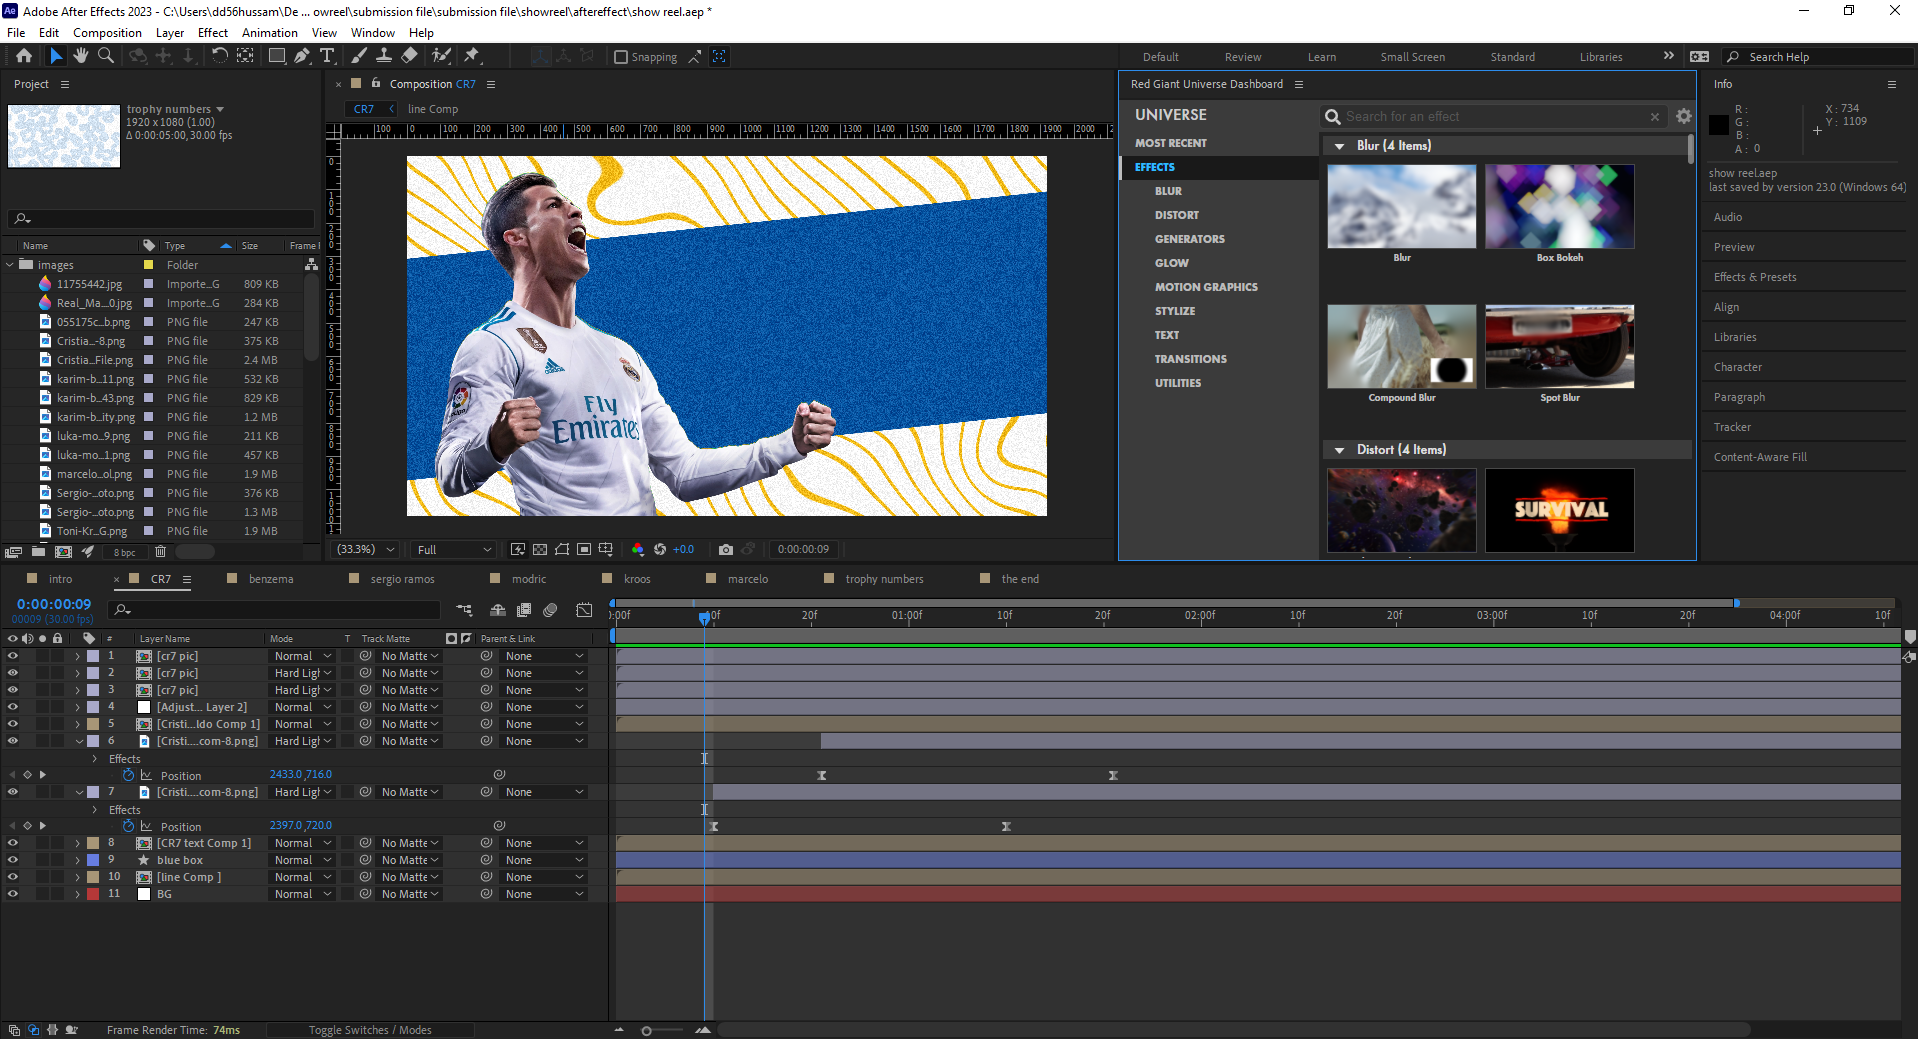Hide the BG layer visibility eye
The image size is (1918, 1039).
coord(13,894)
